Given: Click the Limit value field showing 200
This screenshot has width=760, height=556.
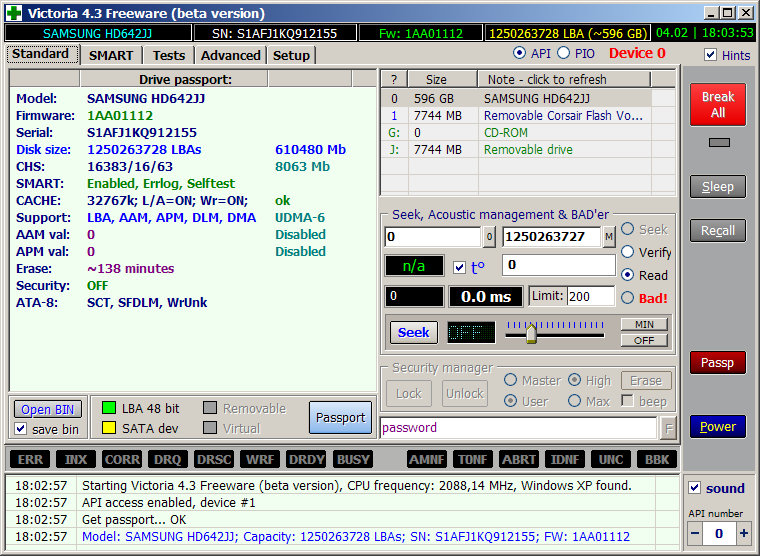Looking at the screenshot, I should coord(590,296).
